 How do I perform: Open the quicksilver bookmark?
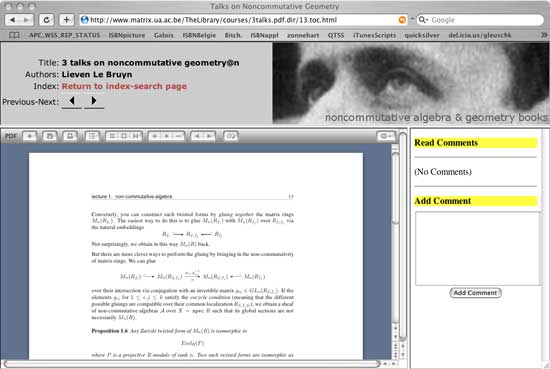[422, 35]
